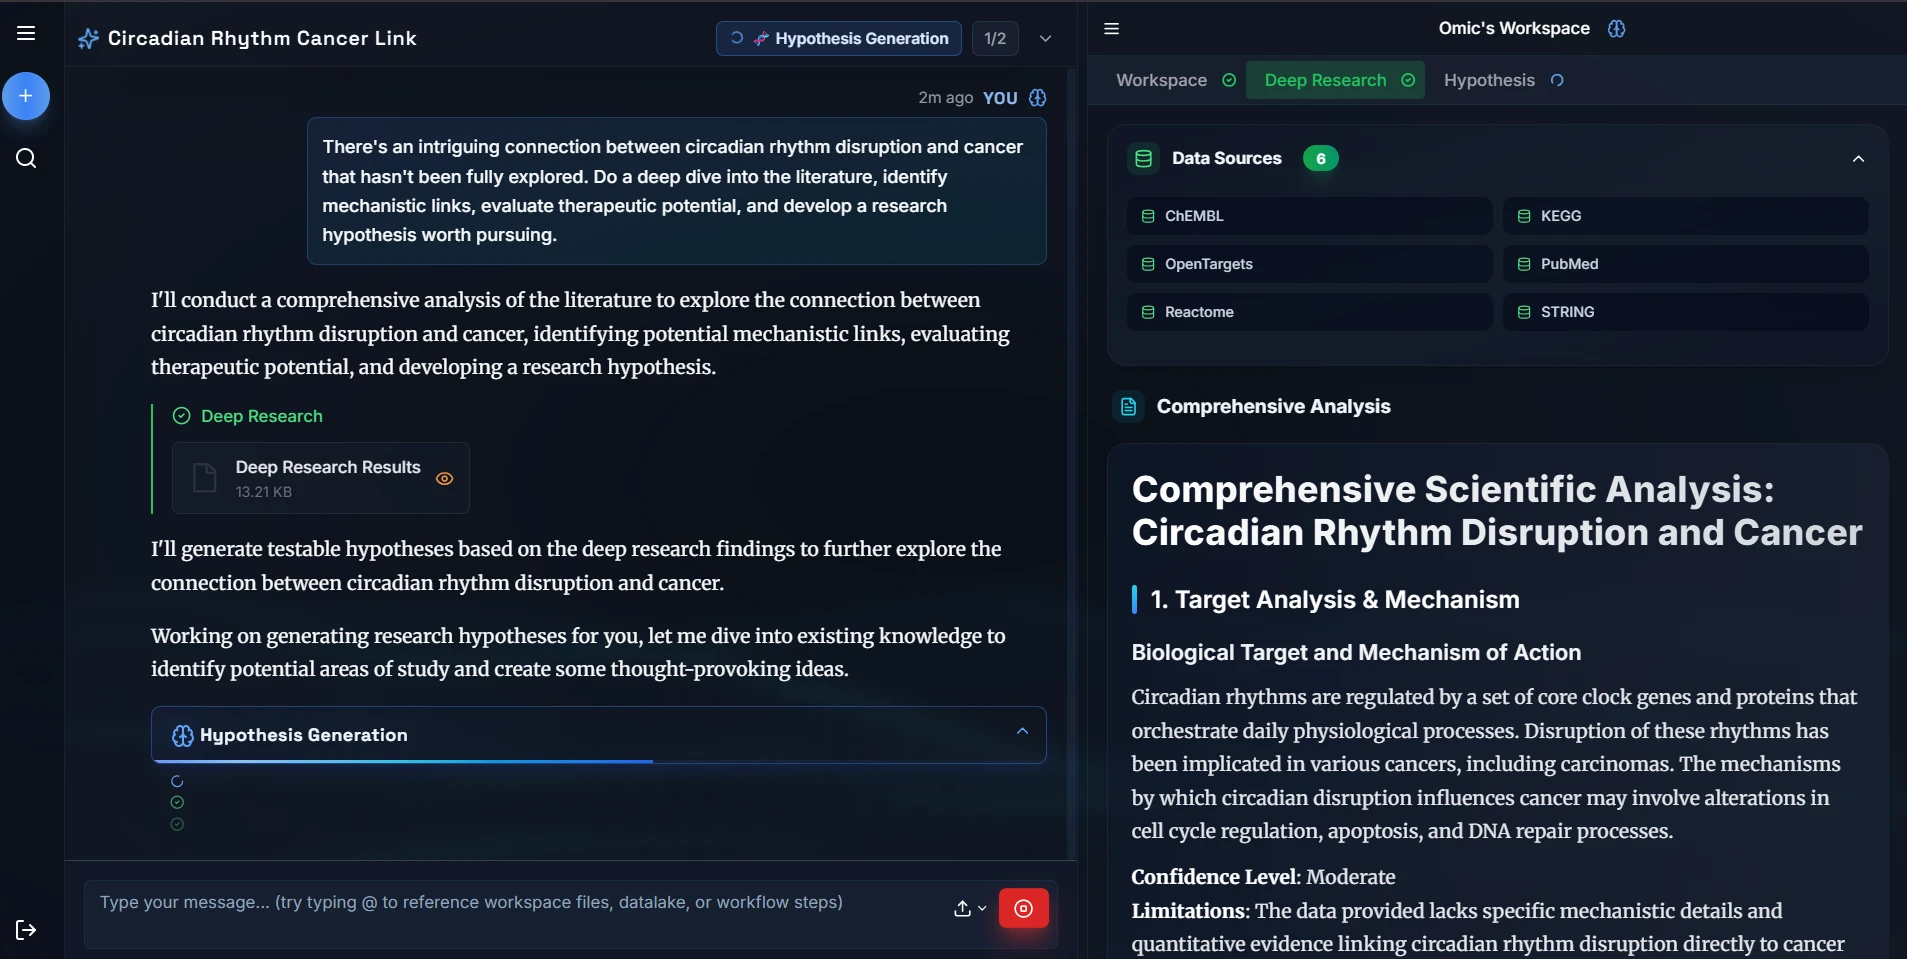Open the dropdown next to 1/2 counter
The width and height of the screenshot is (1907, 959).
(x=1045, y=39)
